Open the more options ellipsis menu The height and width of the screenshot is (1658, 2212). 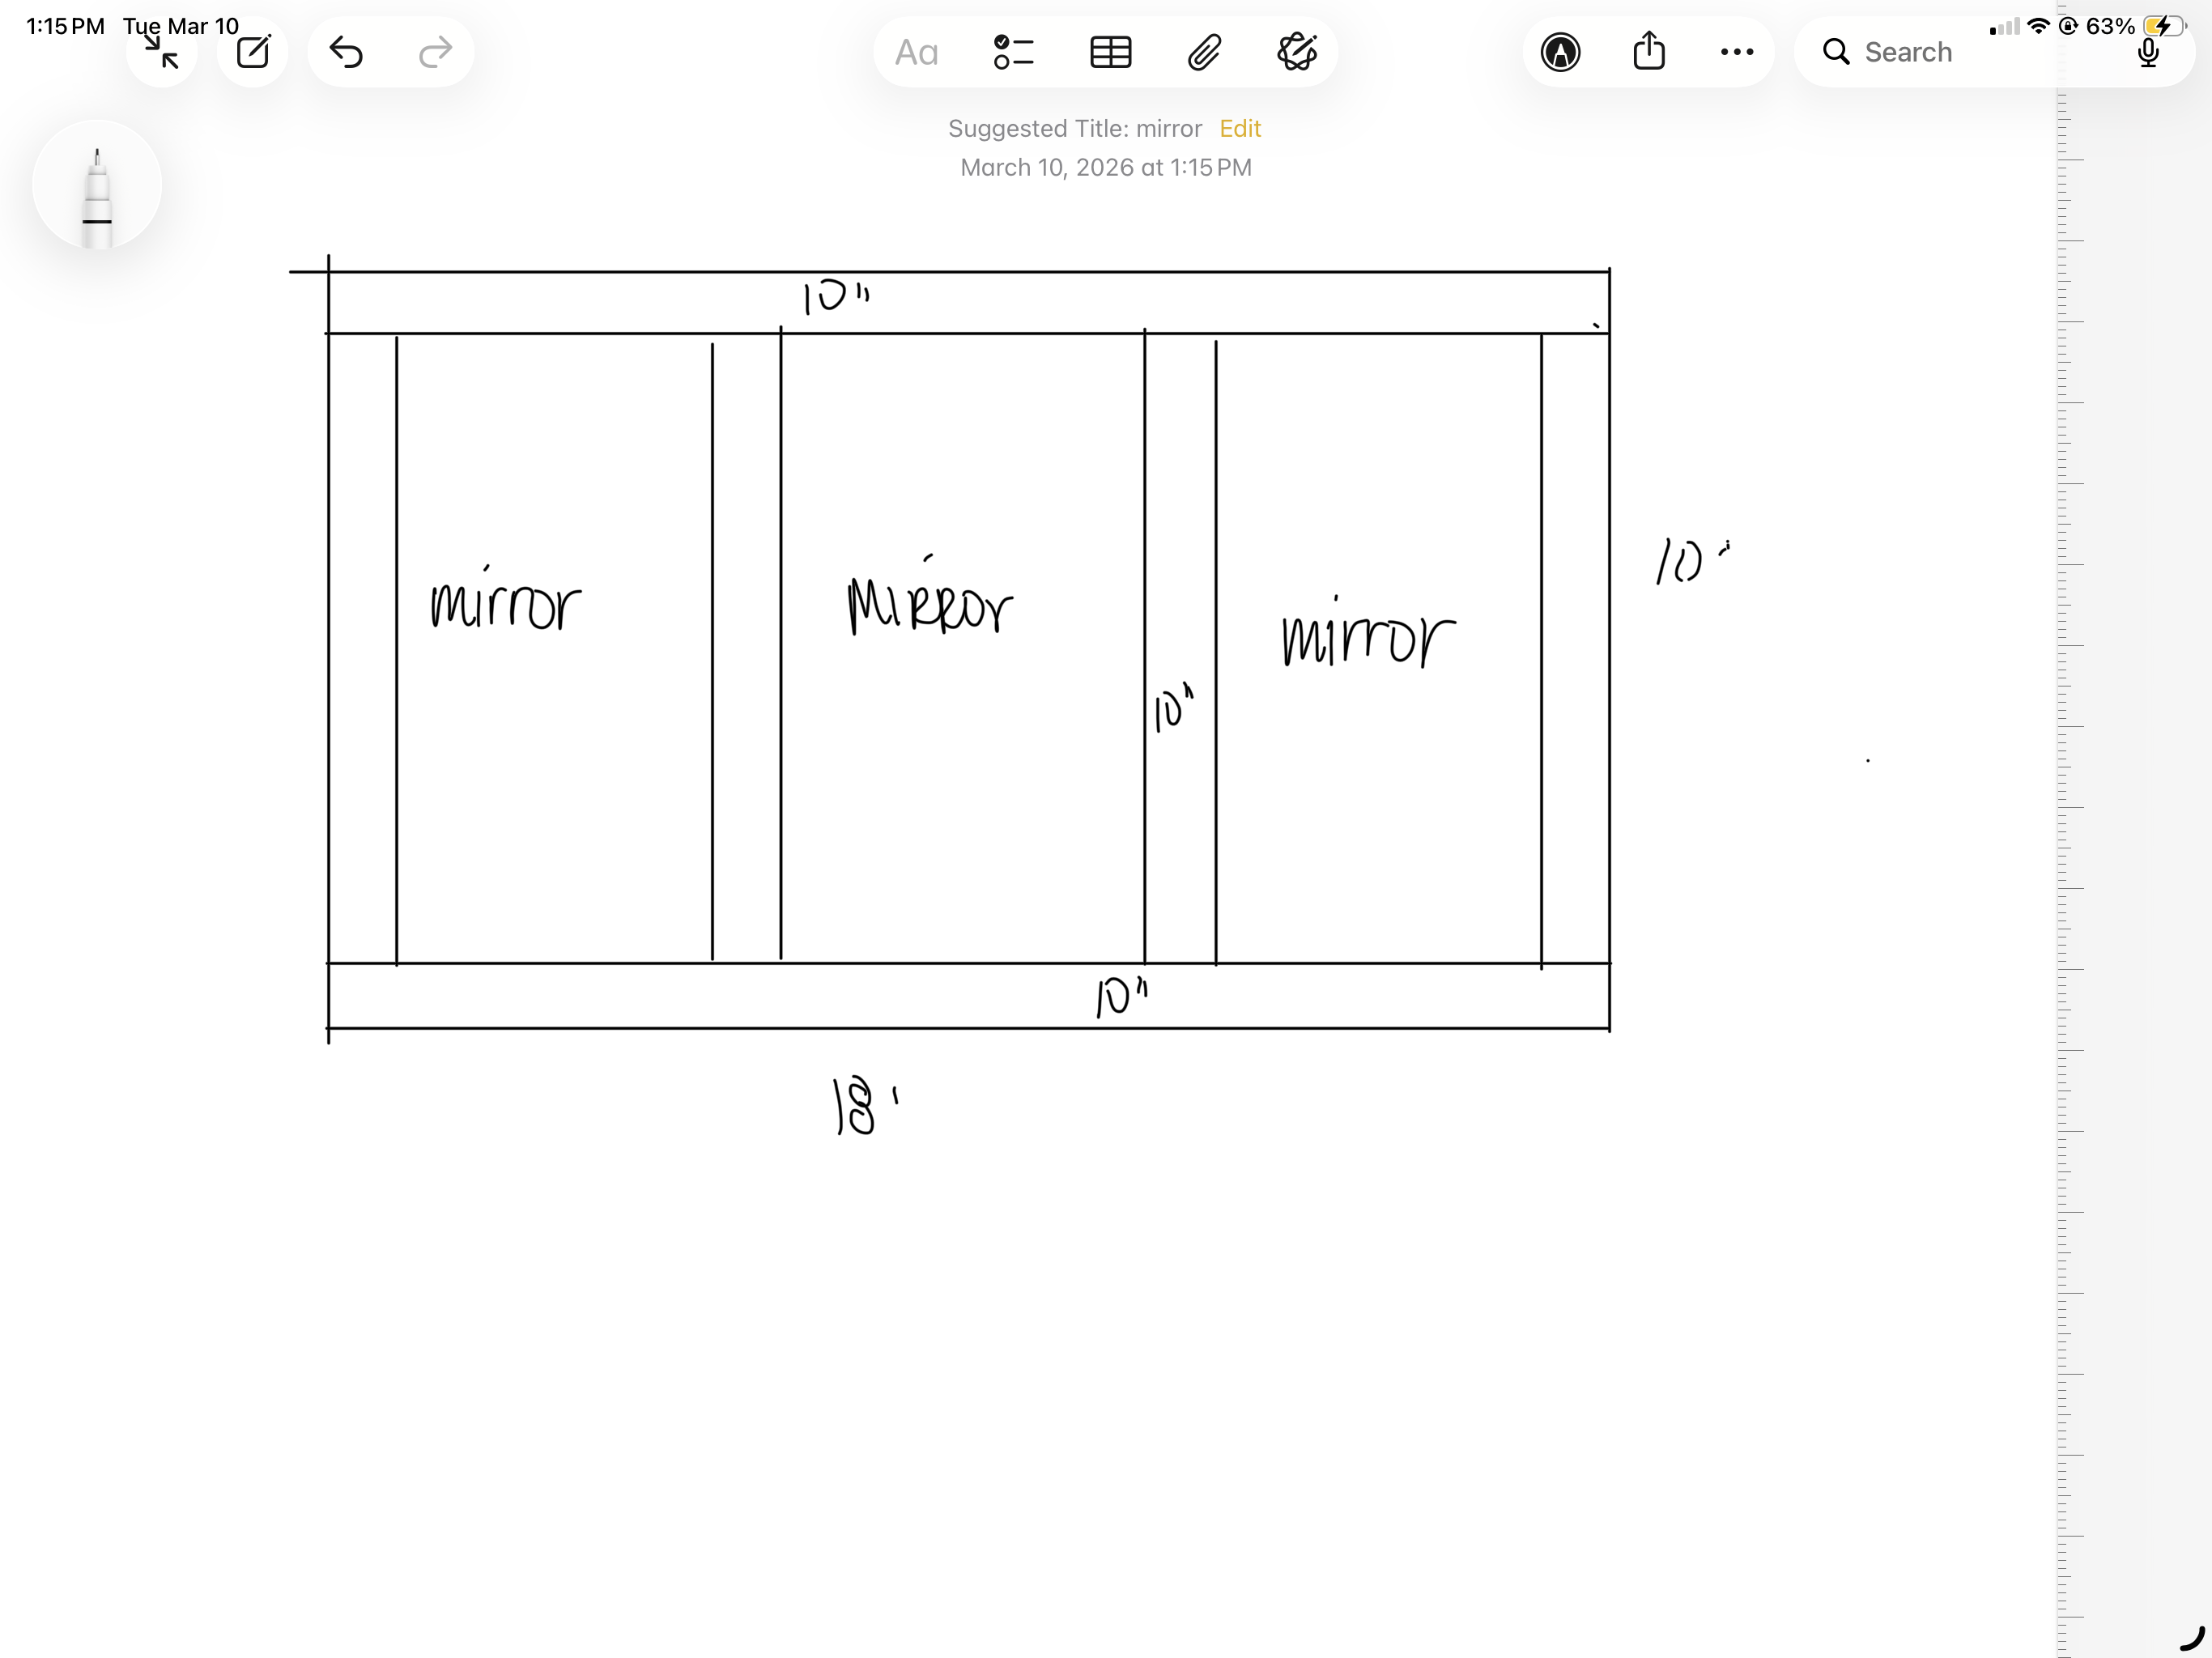coord(1736,52)
